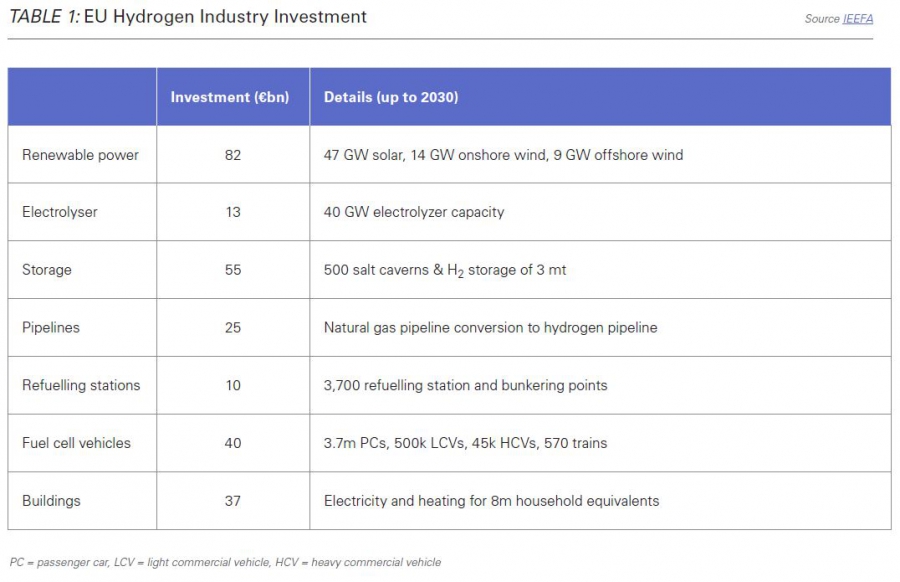Click the Buildings investment value 37
900x582 pixels.
click(233, 501)
